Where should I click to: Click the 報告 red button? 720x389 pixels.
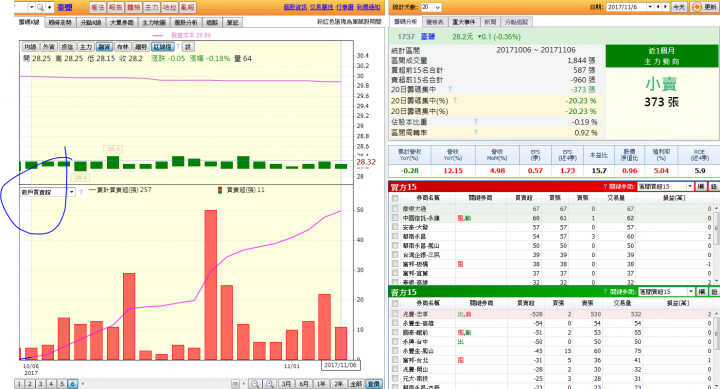(x=115, y=7)
